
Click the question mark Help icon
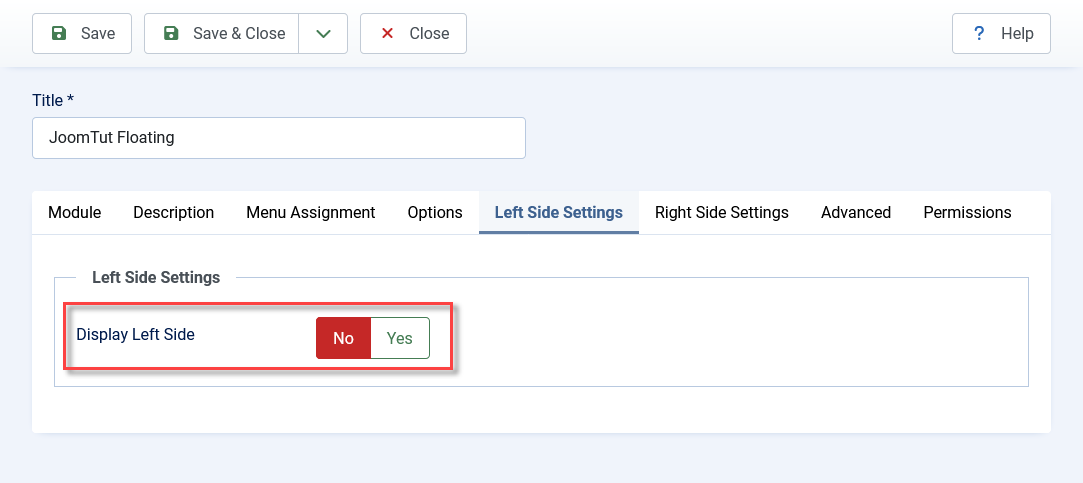tap(979, 33)
